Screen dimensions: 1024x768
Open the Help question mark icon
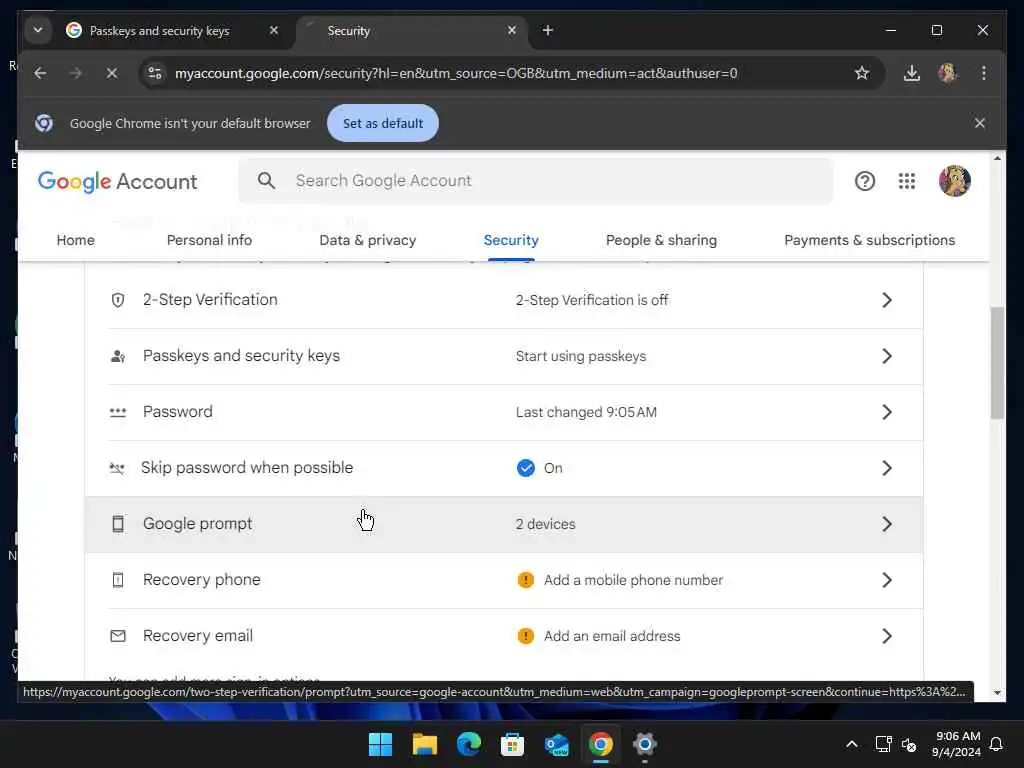(x=865, y=181)
